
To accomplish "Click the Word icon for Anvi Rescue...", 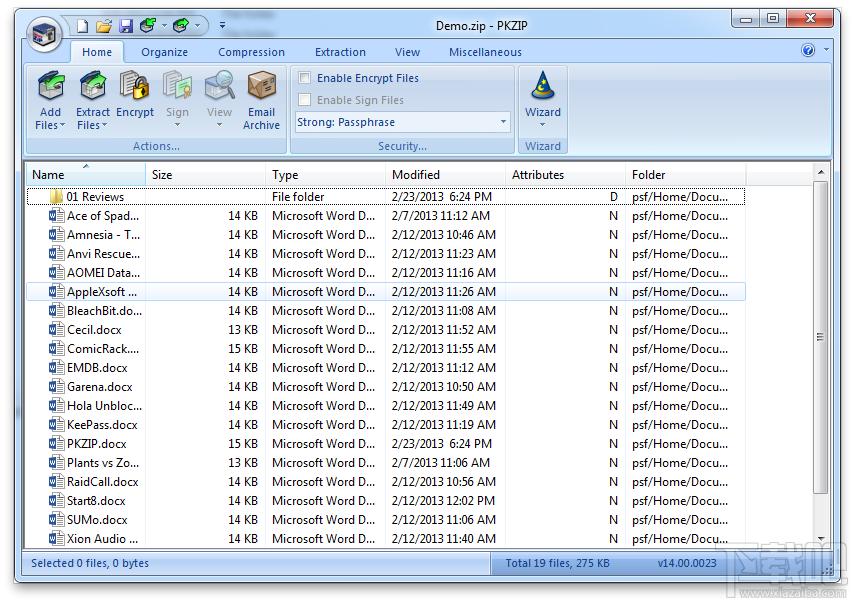I will point(56,254).
